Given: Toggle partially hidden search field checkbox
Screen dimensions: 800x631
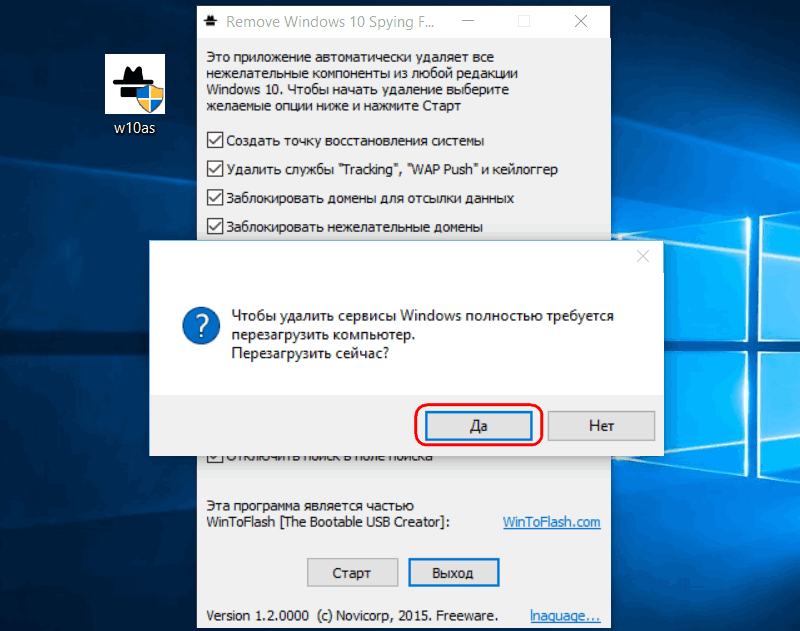Looking at the screenshot, I should (215, 459).
